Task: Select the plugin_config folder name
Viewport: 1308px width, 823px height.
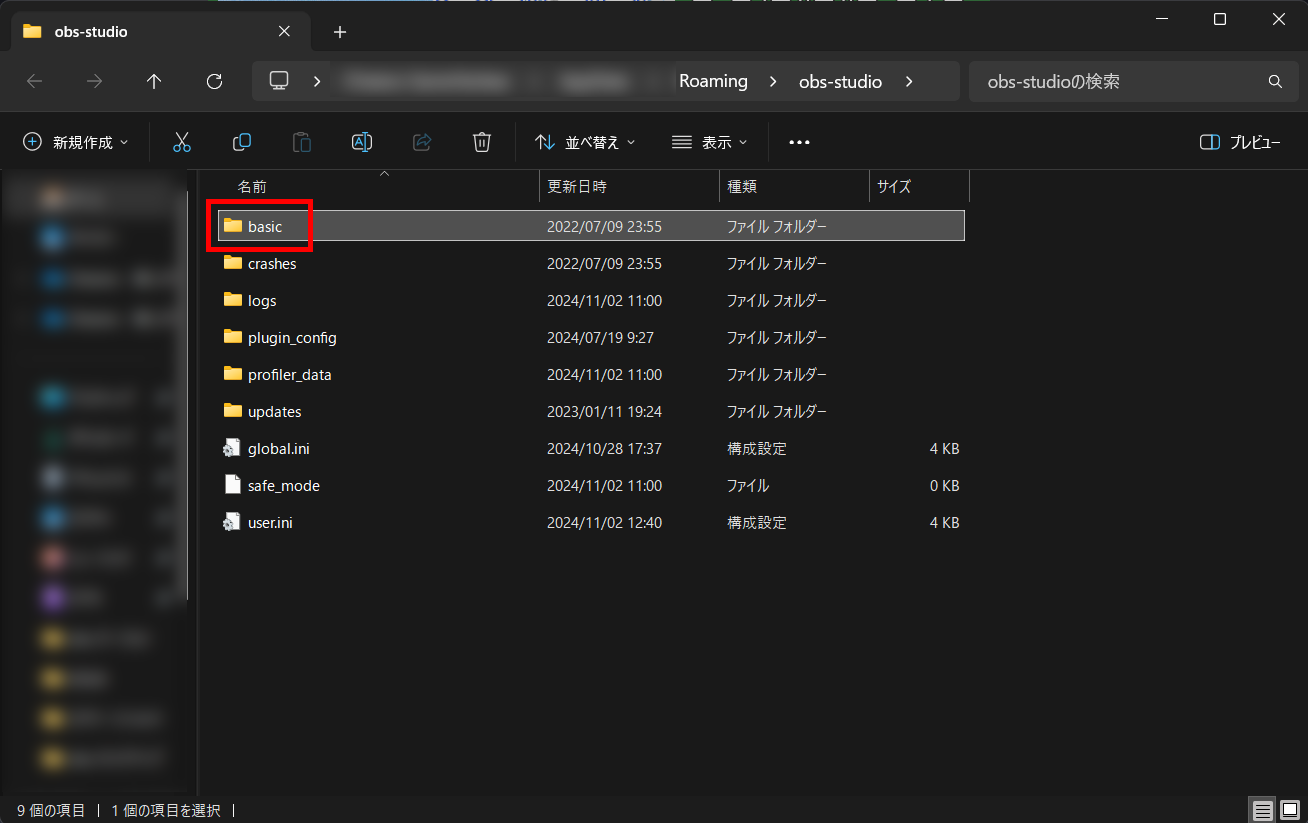Action: 292,338
